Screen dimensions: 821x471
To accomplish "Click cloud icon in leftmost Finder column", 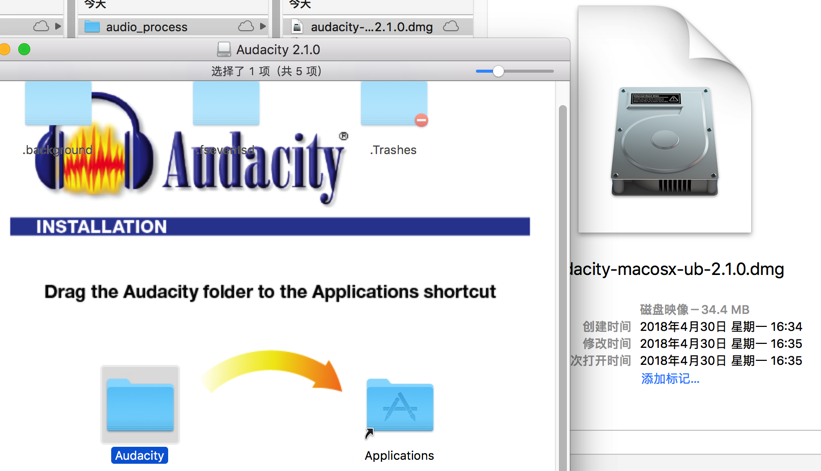I will pos(41,26).
